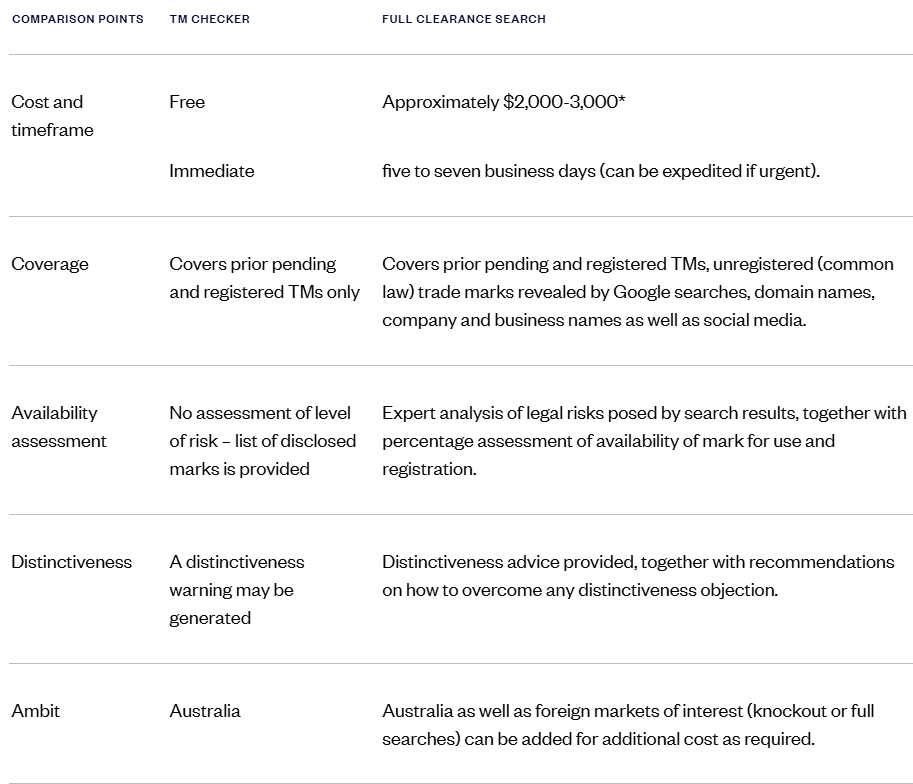Click the 'Australia' cell under TM Checker
This screenshot has width=913, height=784.
[x=204, y=711]
